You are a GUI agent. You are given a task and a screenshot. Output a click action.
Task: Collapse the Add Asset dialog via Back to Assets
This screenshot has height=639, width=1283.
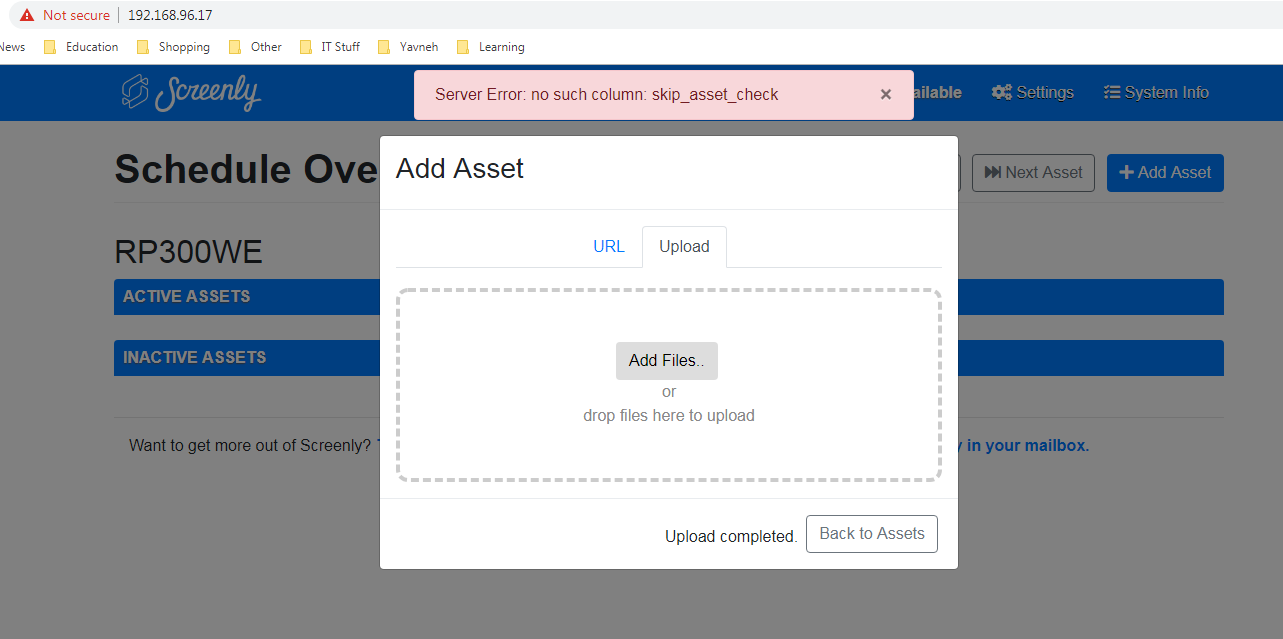871,533
